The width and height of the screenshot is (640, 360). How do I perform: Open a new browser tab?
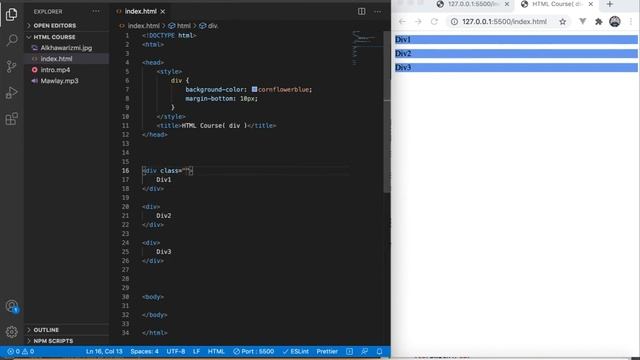(x=610, y=4)
